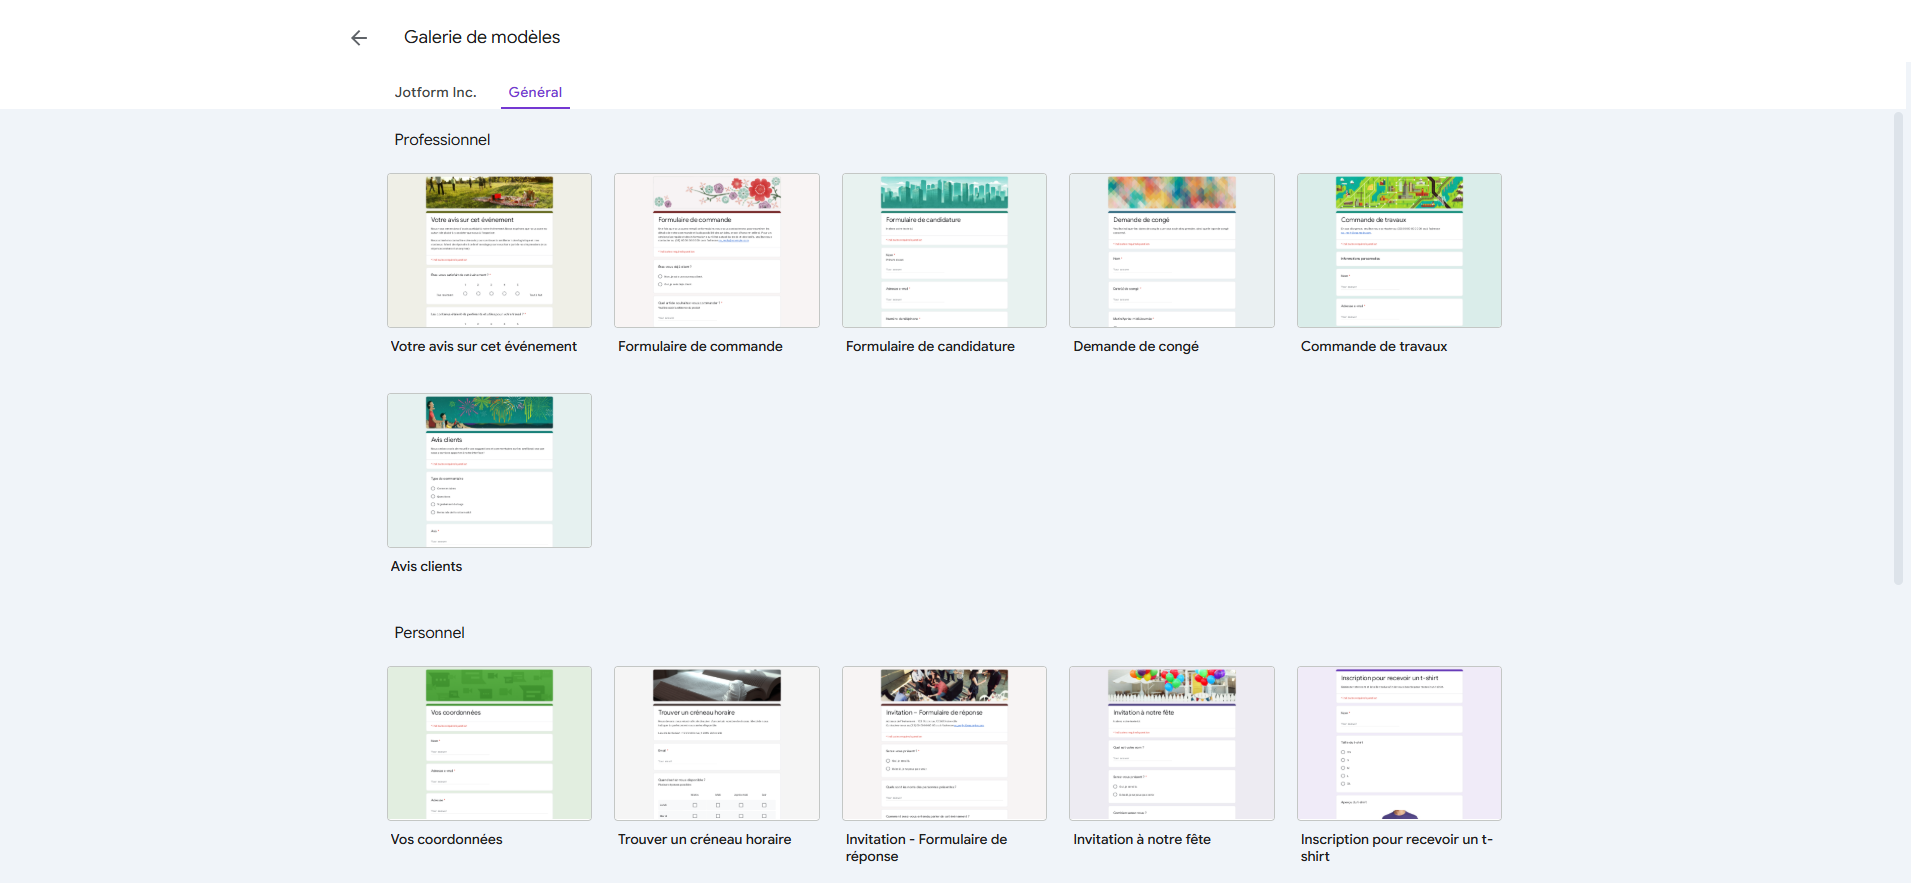
Task: Open the Invitation - Formulaire de réponse thumbnail
Action: [x=944, y=743]
